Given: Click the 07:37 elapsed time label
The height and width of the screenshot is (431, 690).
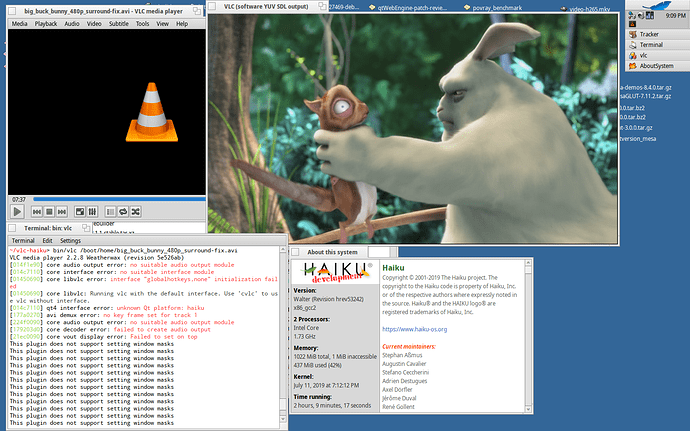Looking at the screenshot, I should tap(18, 199).
